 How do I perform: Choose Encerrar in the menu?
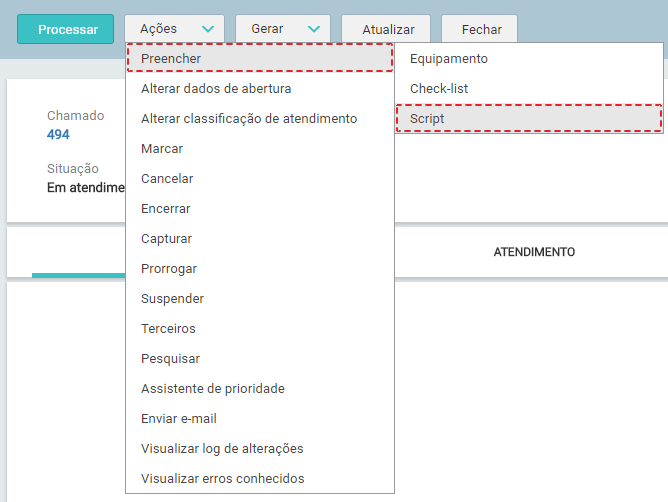pyautogui.click(x=260, y=209)
